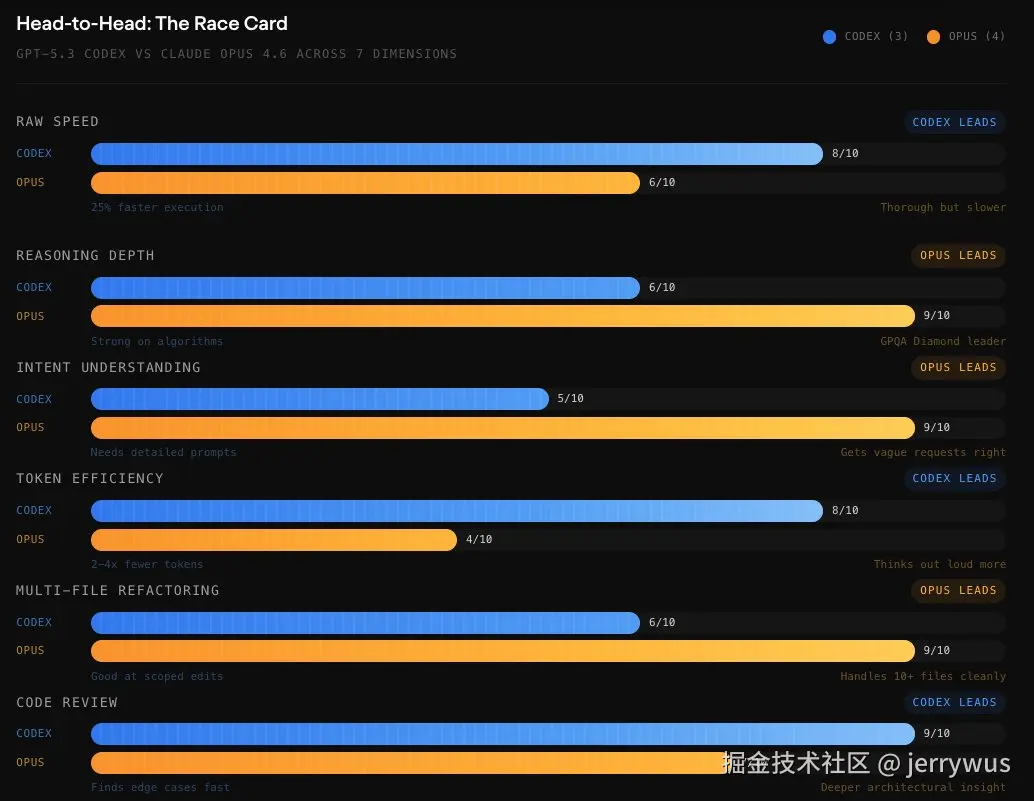Image resolution: width=1034 pixels, height=801 pixels.
Task: Click the Codex 8/10 Raw Speed bar
Action: pyautogui.click(x=457, y=153)
